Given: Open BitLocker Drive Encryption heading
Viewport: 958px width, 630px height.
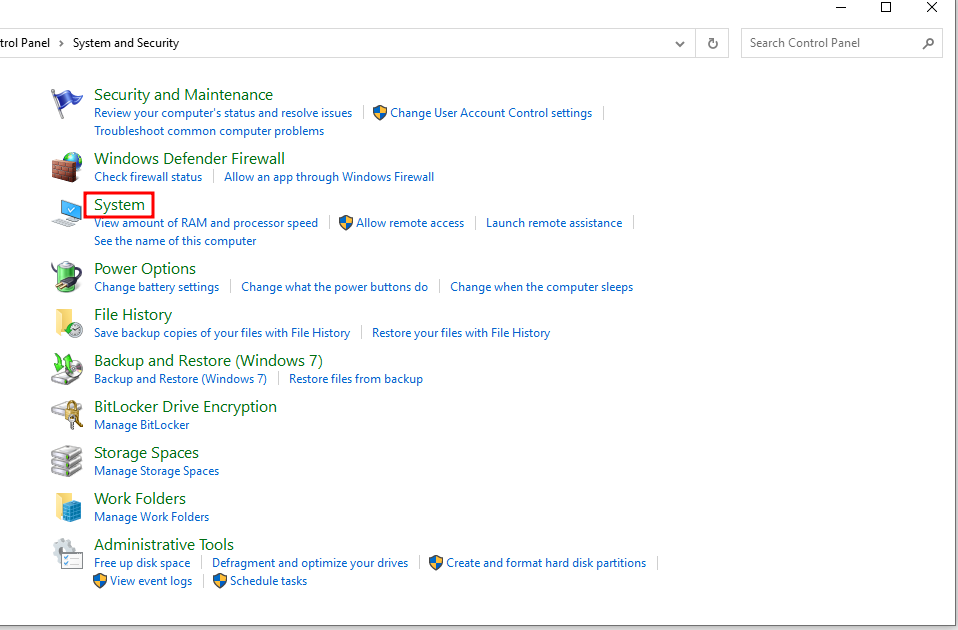Looking at the screenshot, I should (185, 407).
